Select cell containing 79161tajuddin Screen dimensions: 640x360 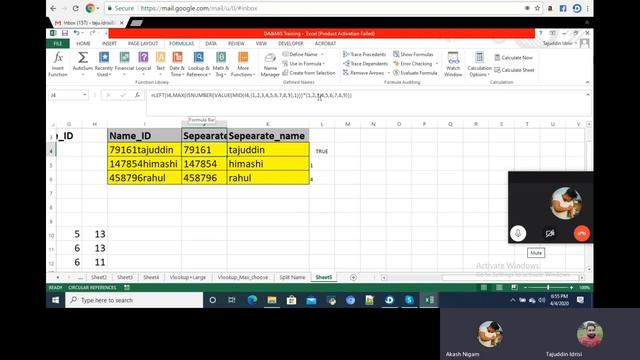(144, 150)
